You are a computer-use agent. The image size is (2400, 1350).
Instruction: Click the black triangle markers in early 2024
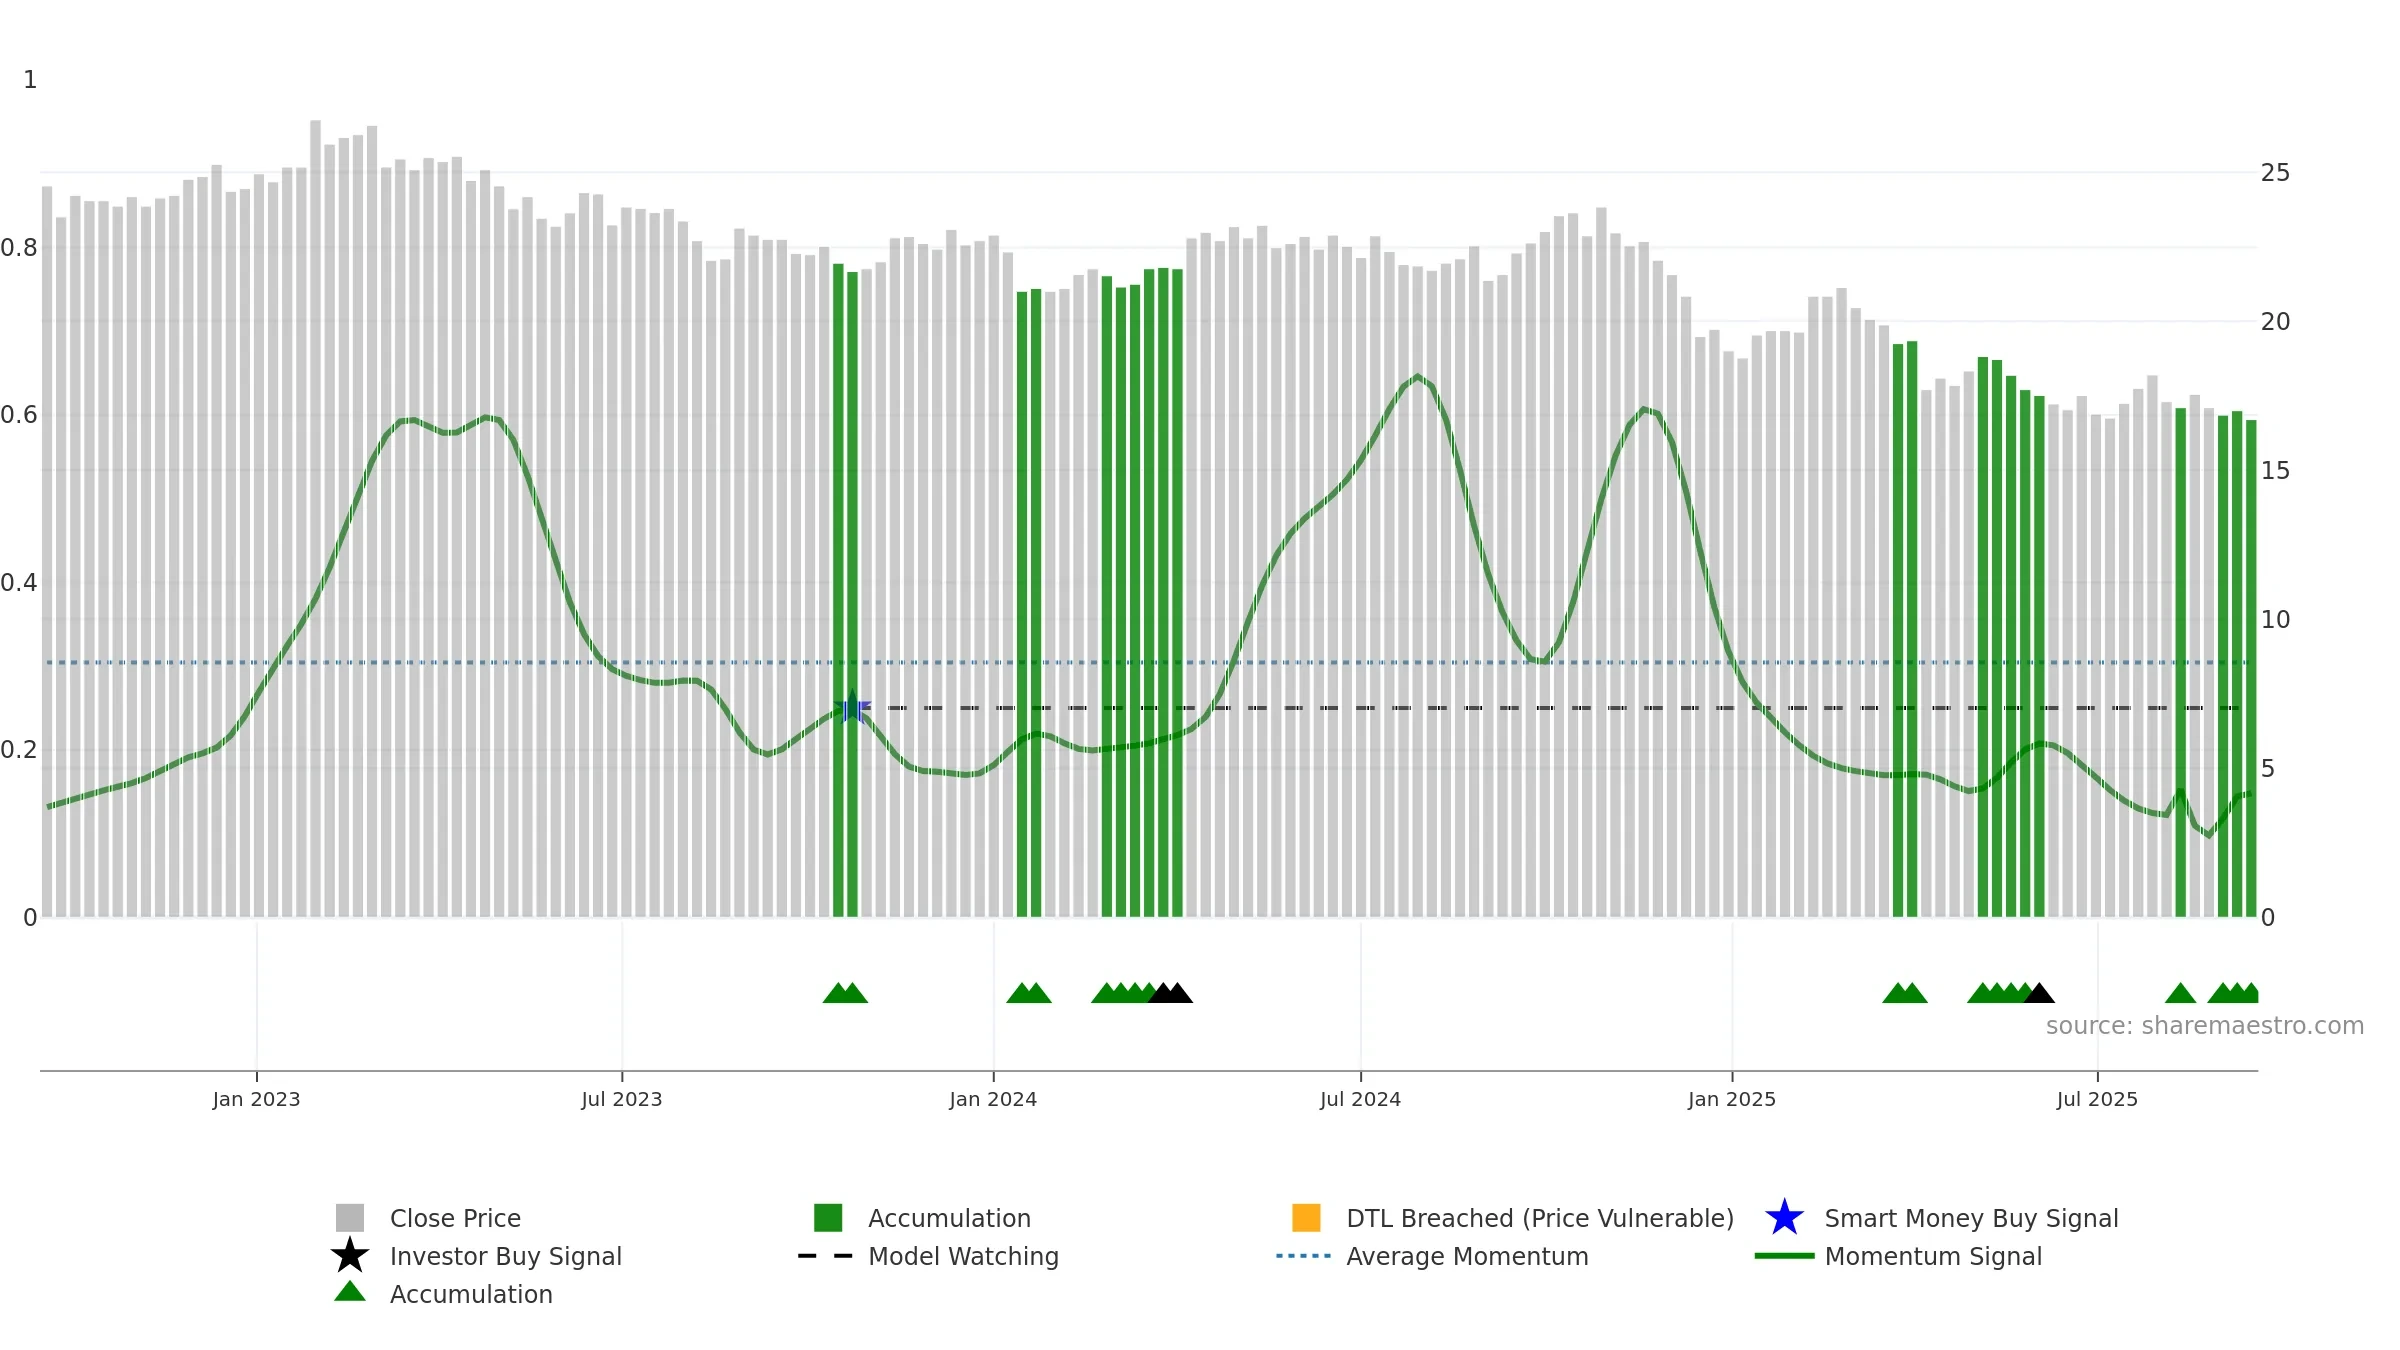1170,993
